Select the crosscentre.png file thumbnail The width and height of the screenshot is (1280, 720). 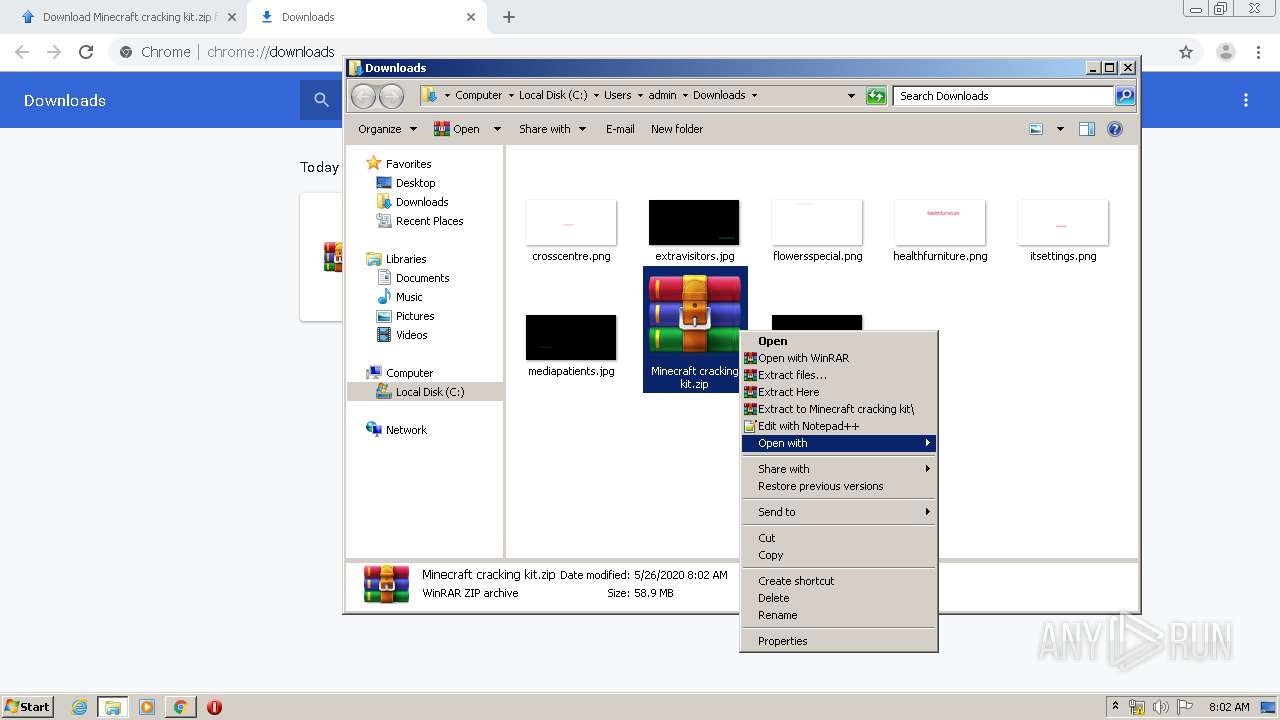point(571,223)
